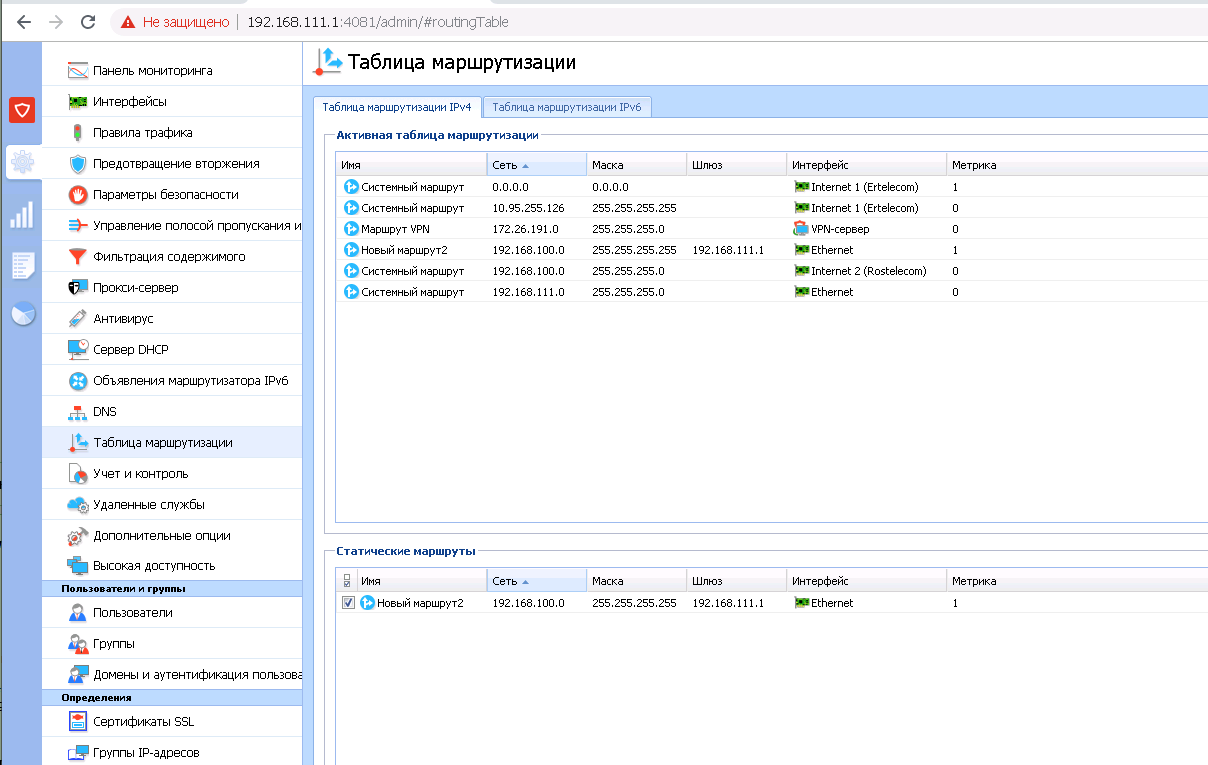This screenshot has height=765, width=1208.
Task: Click the not-secure warning triangle icon
Action: [x=127, y=21]
